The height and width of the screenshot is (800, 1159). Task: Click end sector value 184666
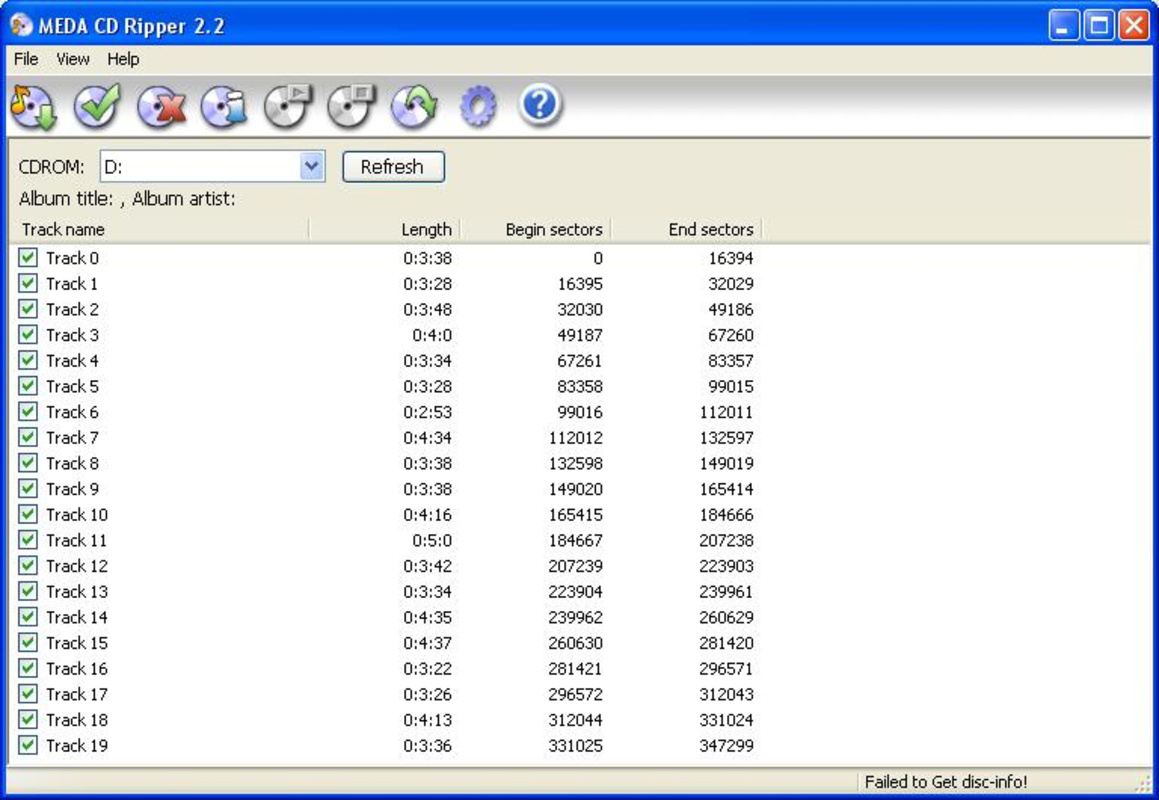click(727, 515)
